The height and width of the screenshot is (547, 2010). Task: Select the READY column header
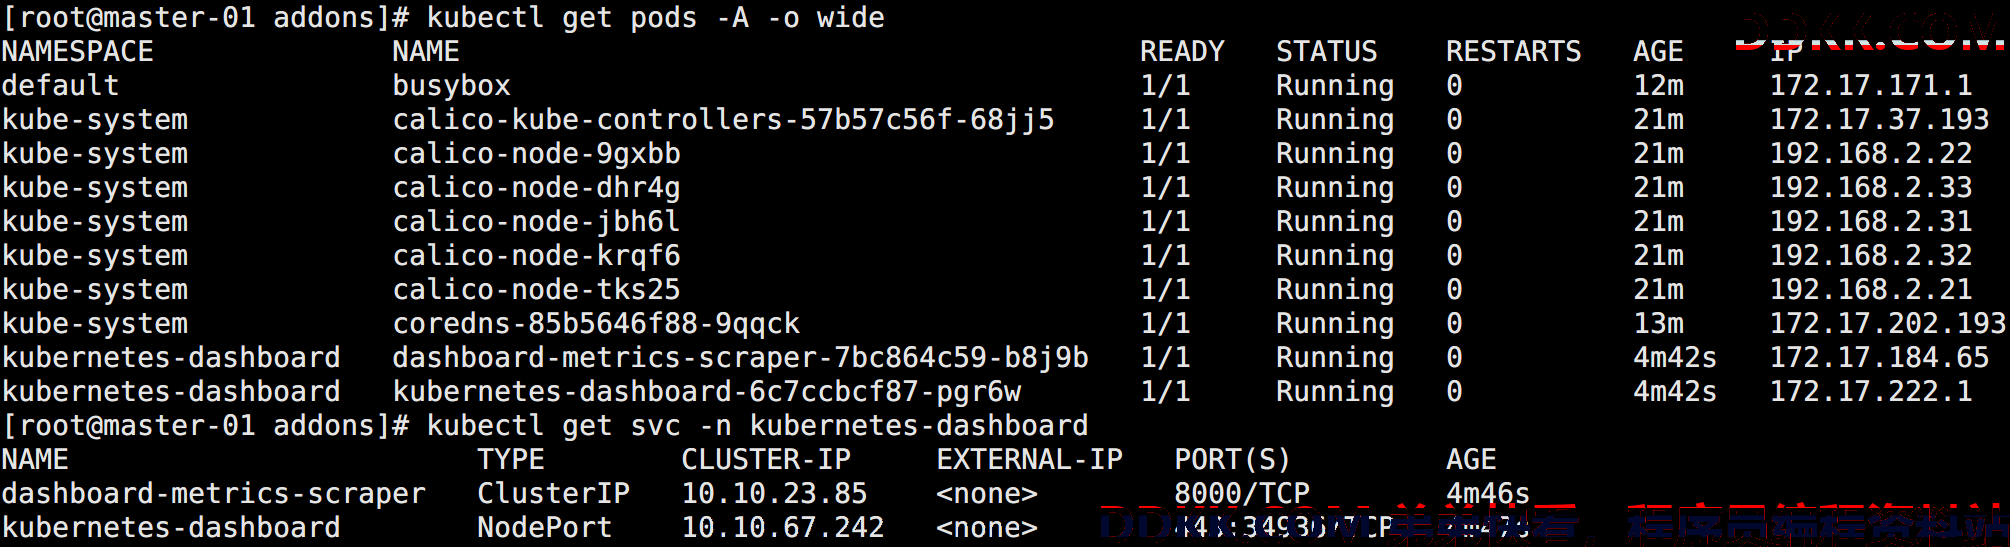click(1182, 52)
